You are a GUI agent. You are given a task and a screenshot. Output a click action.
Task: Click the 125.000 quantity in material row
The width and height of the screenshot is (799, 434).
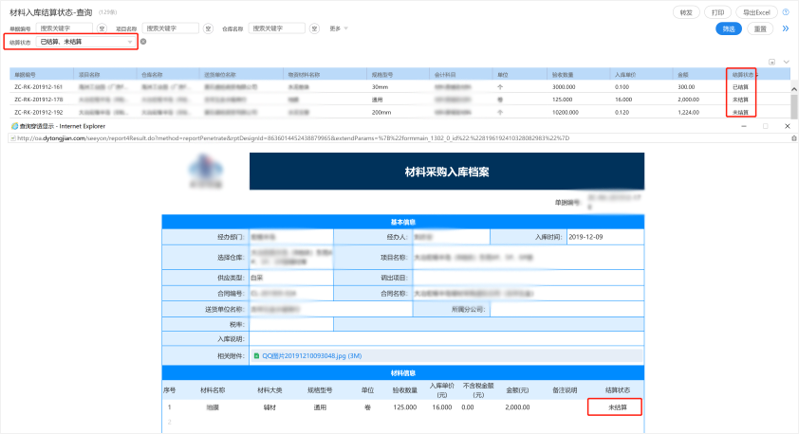pyautogui.click(x=405, y=407)
